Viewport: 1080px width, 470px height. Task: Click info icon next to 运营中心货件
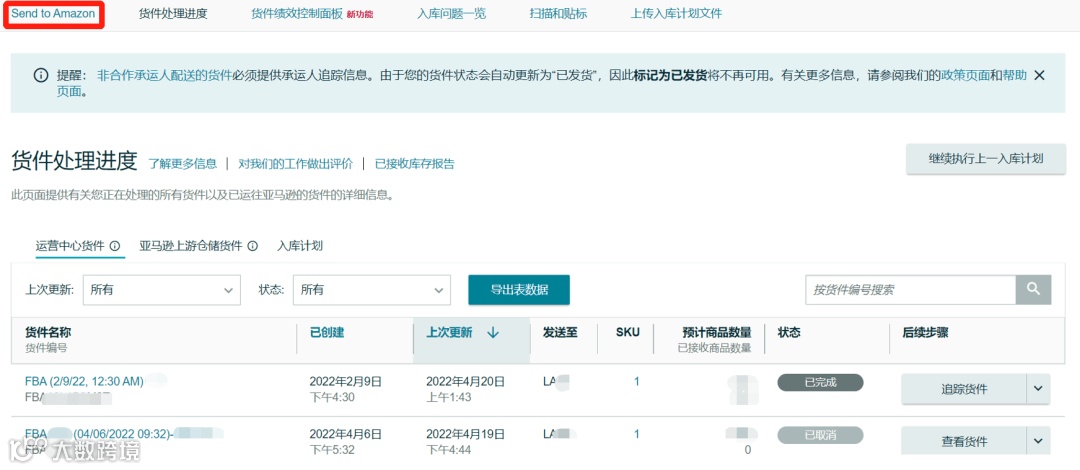115,246
